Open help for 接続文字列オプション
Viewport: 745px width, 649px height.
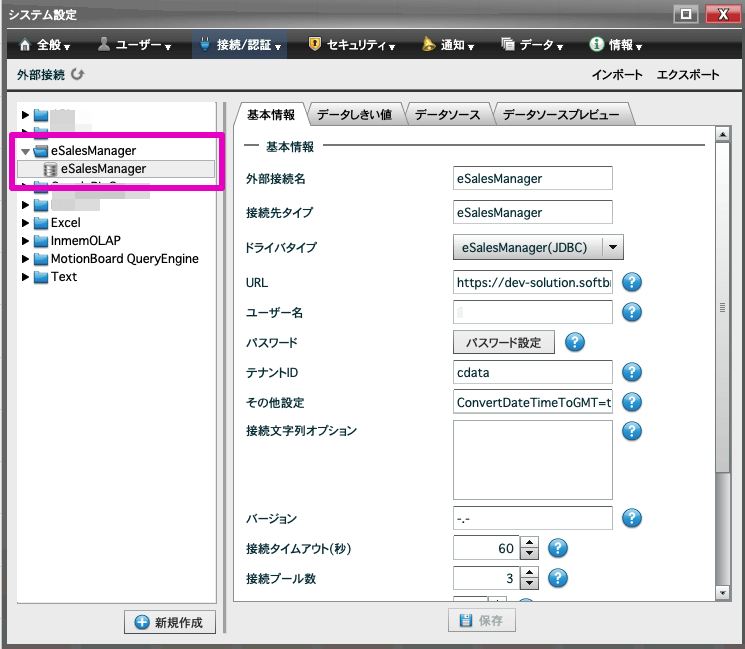[x=632, y=431]
